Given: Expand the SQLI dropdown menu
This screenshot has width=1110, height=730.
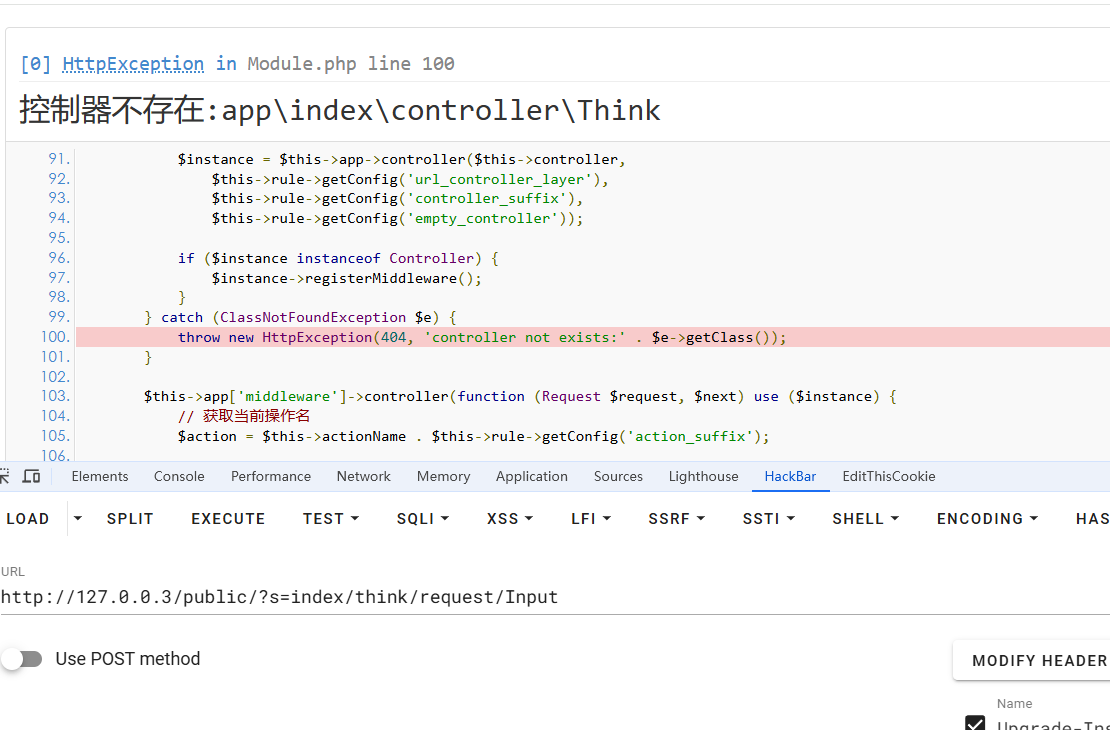Looking at the screenshot, I should tap(422, 518).
